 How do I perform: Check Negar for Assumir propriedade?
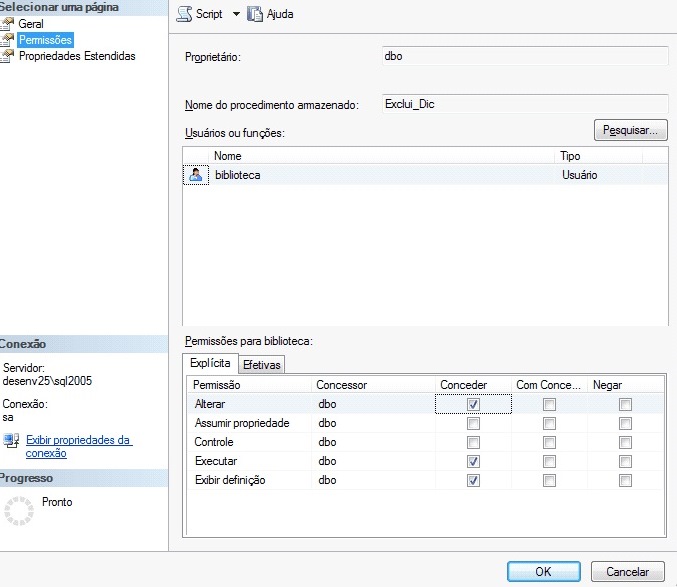point(625,423)
